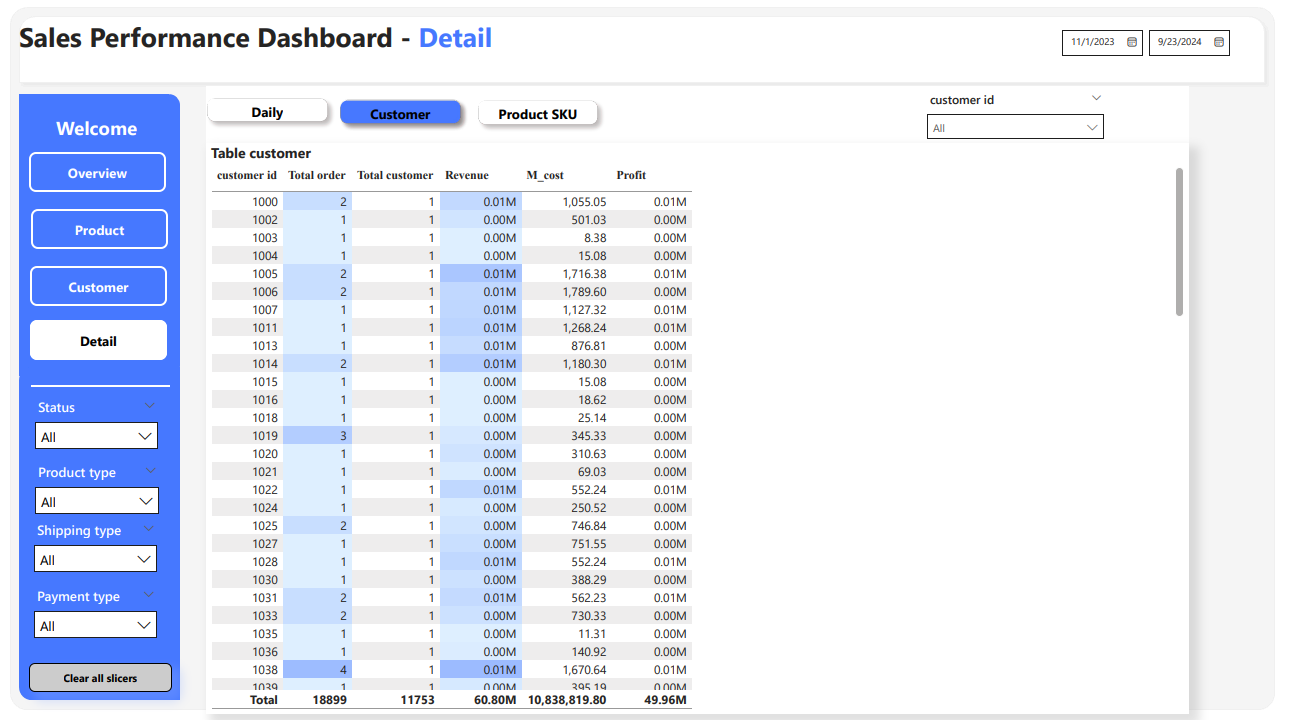1293x726 pixels.
Task: Expand the Status dropdown
Action: (96, 437)
